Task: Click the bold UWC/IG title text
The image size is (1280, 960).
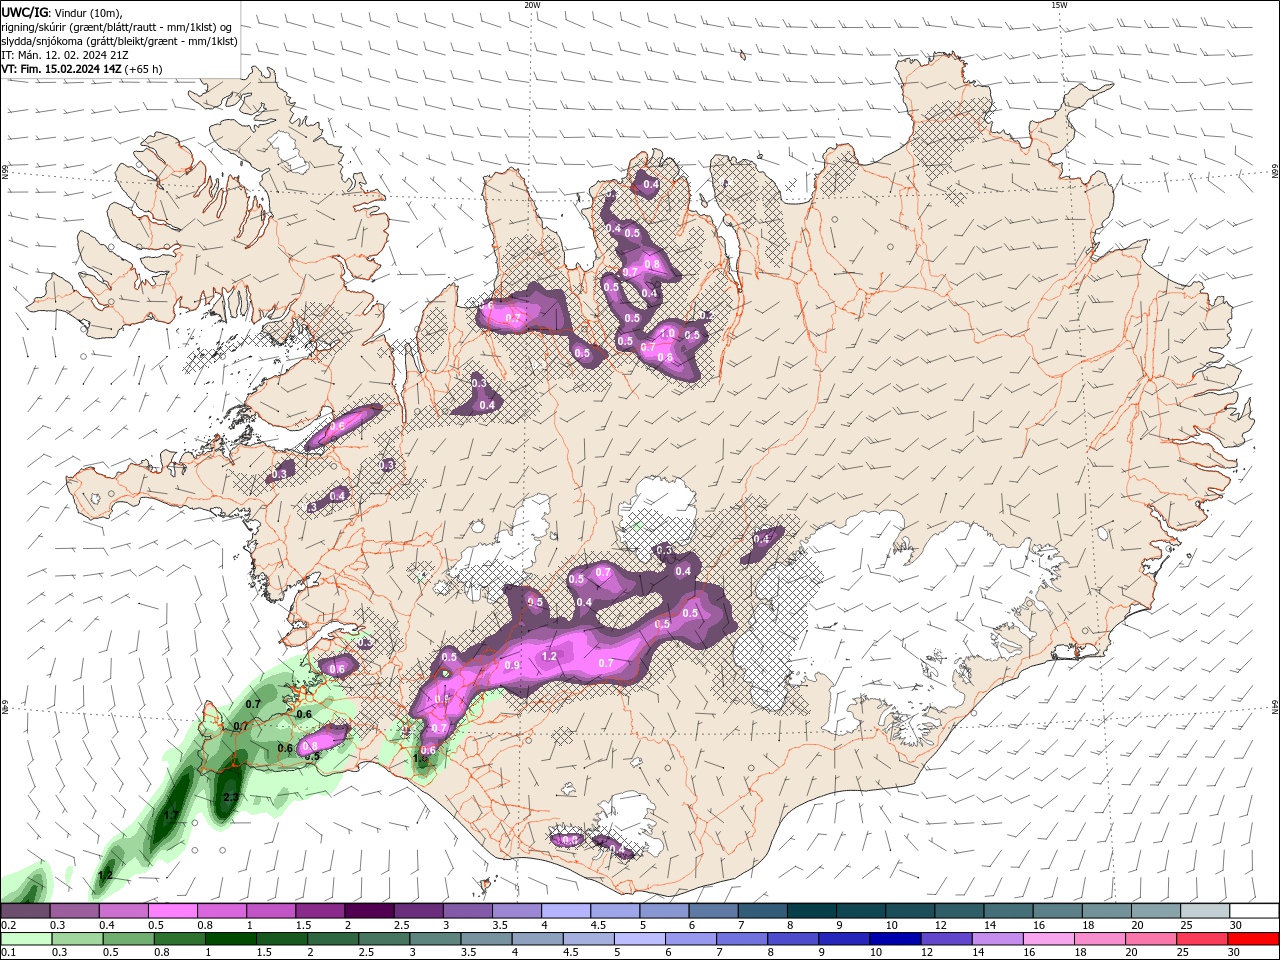Action: 24,12
